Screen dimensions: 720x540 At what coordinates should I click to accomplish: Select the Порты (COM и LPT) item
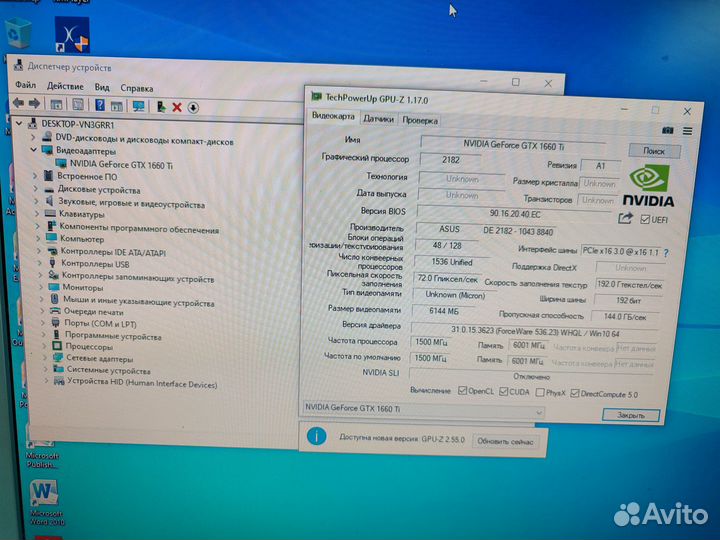100,324
